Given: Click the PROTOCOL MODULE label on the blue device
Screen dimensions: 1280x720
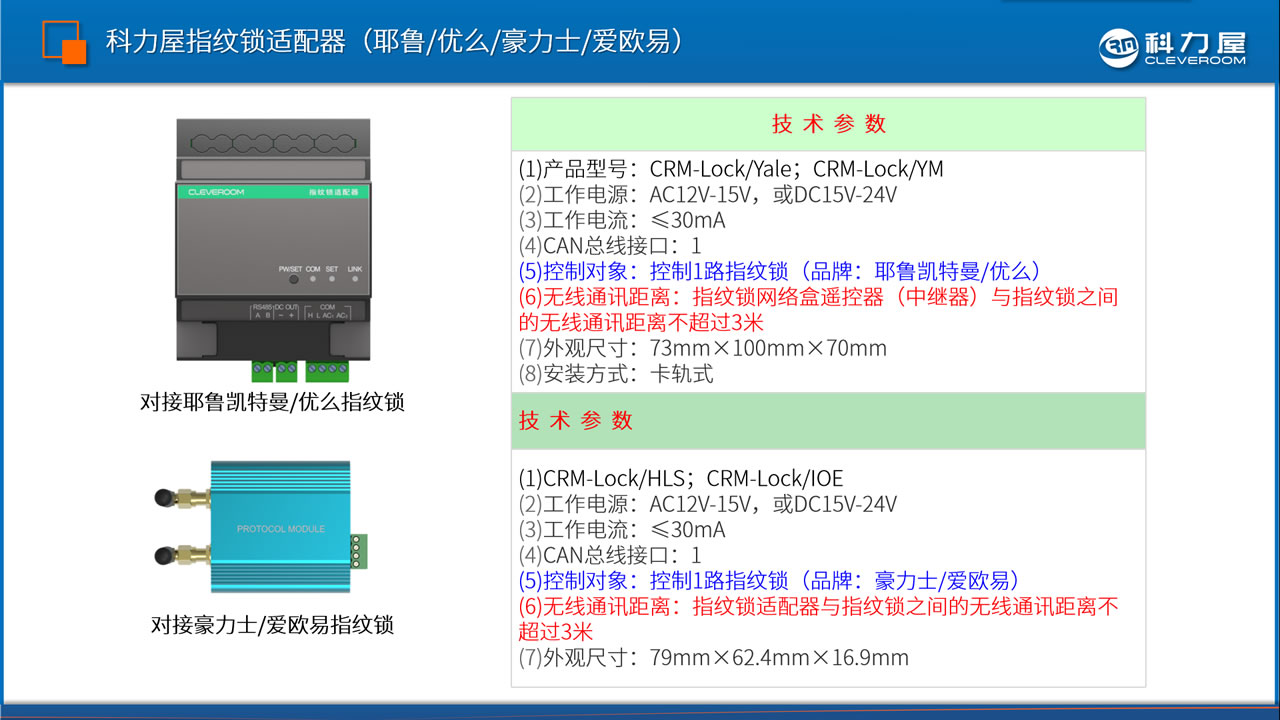Looking at the screenshot, I should (x=281, y=528).
